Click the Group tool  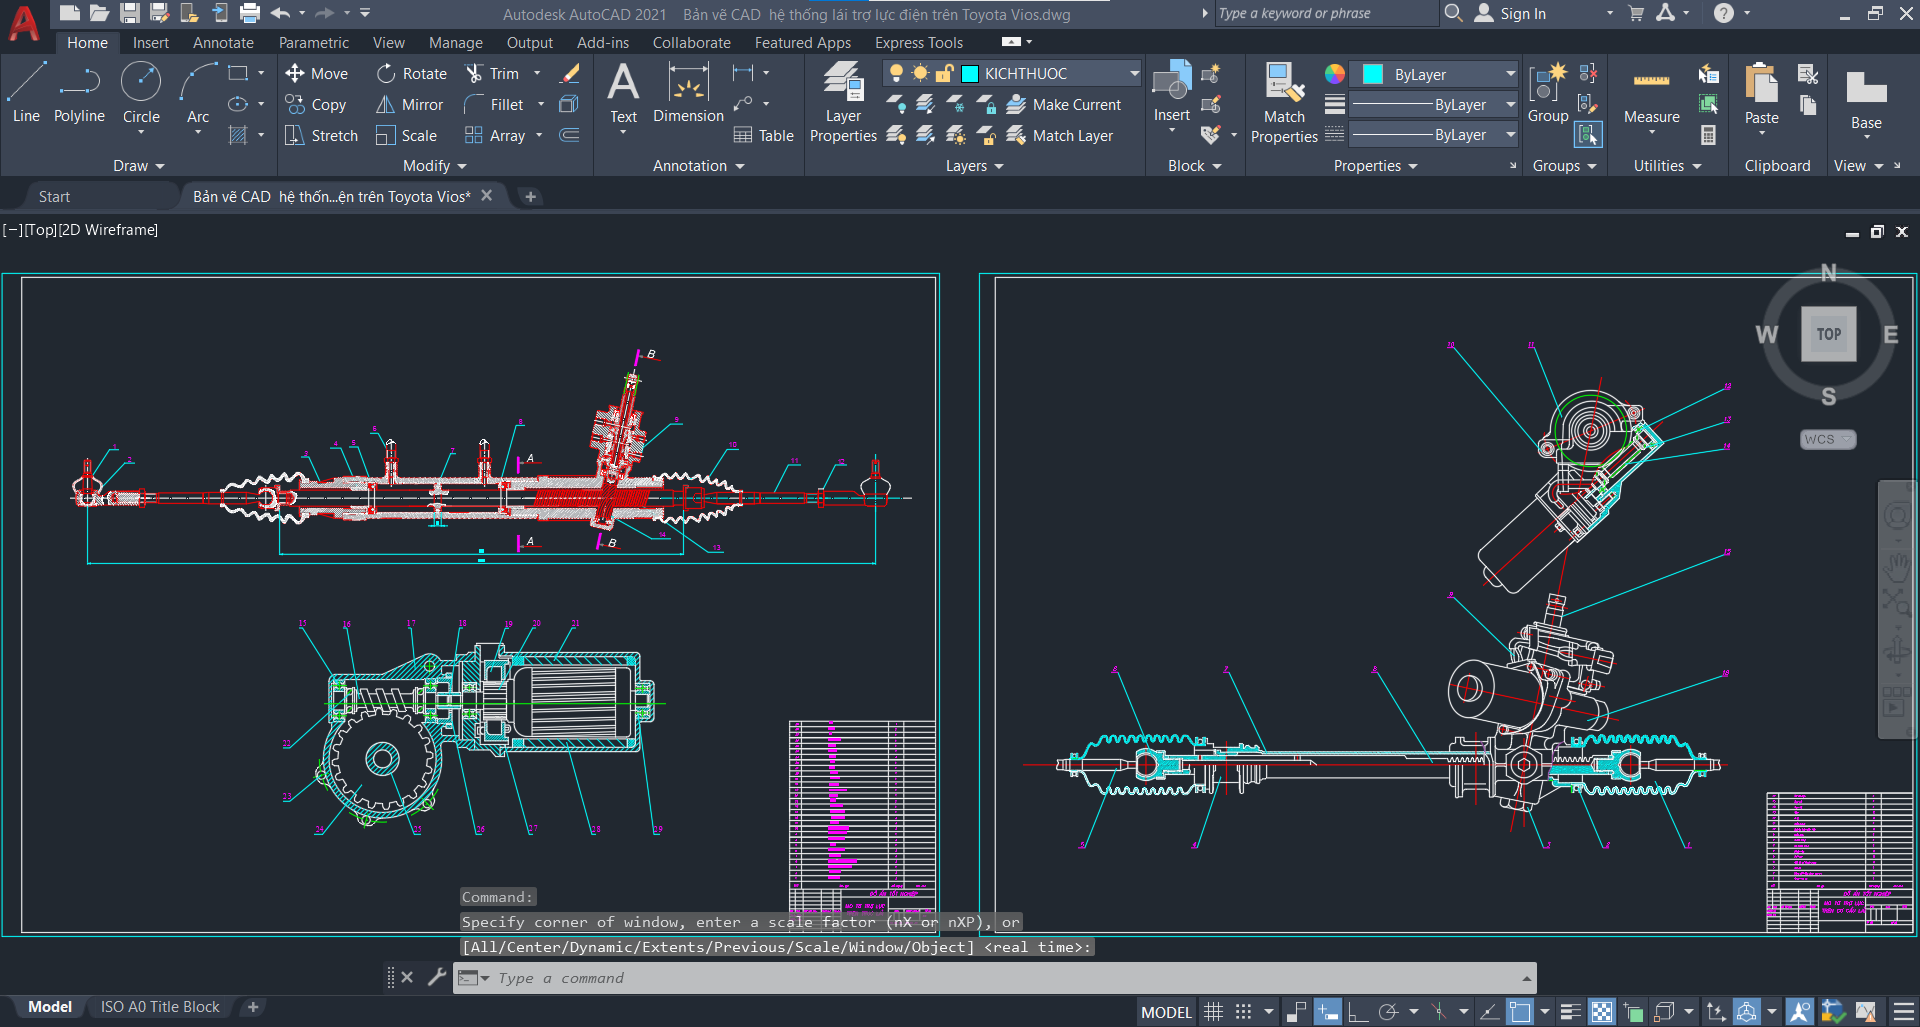[x=1547, y=94]
